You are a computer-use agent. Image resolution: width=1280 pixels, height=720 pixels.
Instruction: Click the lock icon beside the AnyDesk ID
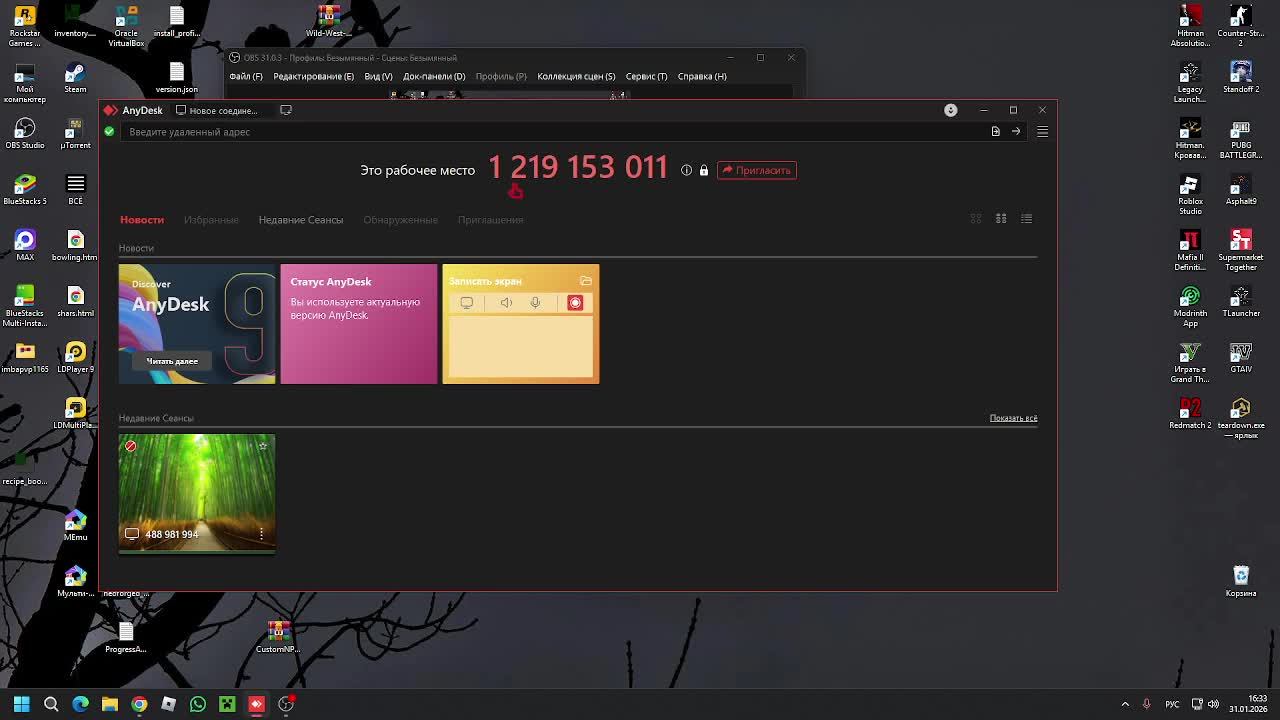click(704, 170)
